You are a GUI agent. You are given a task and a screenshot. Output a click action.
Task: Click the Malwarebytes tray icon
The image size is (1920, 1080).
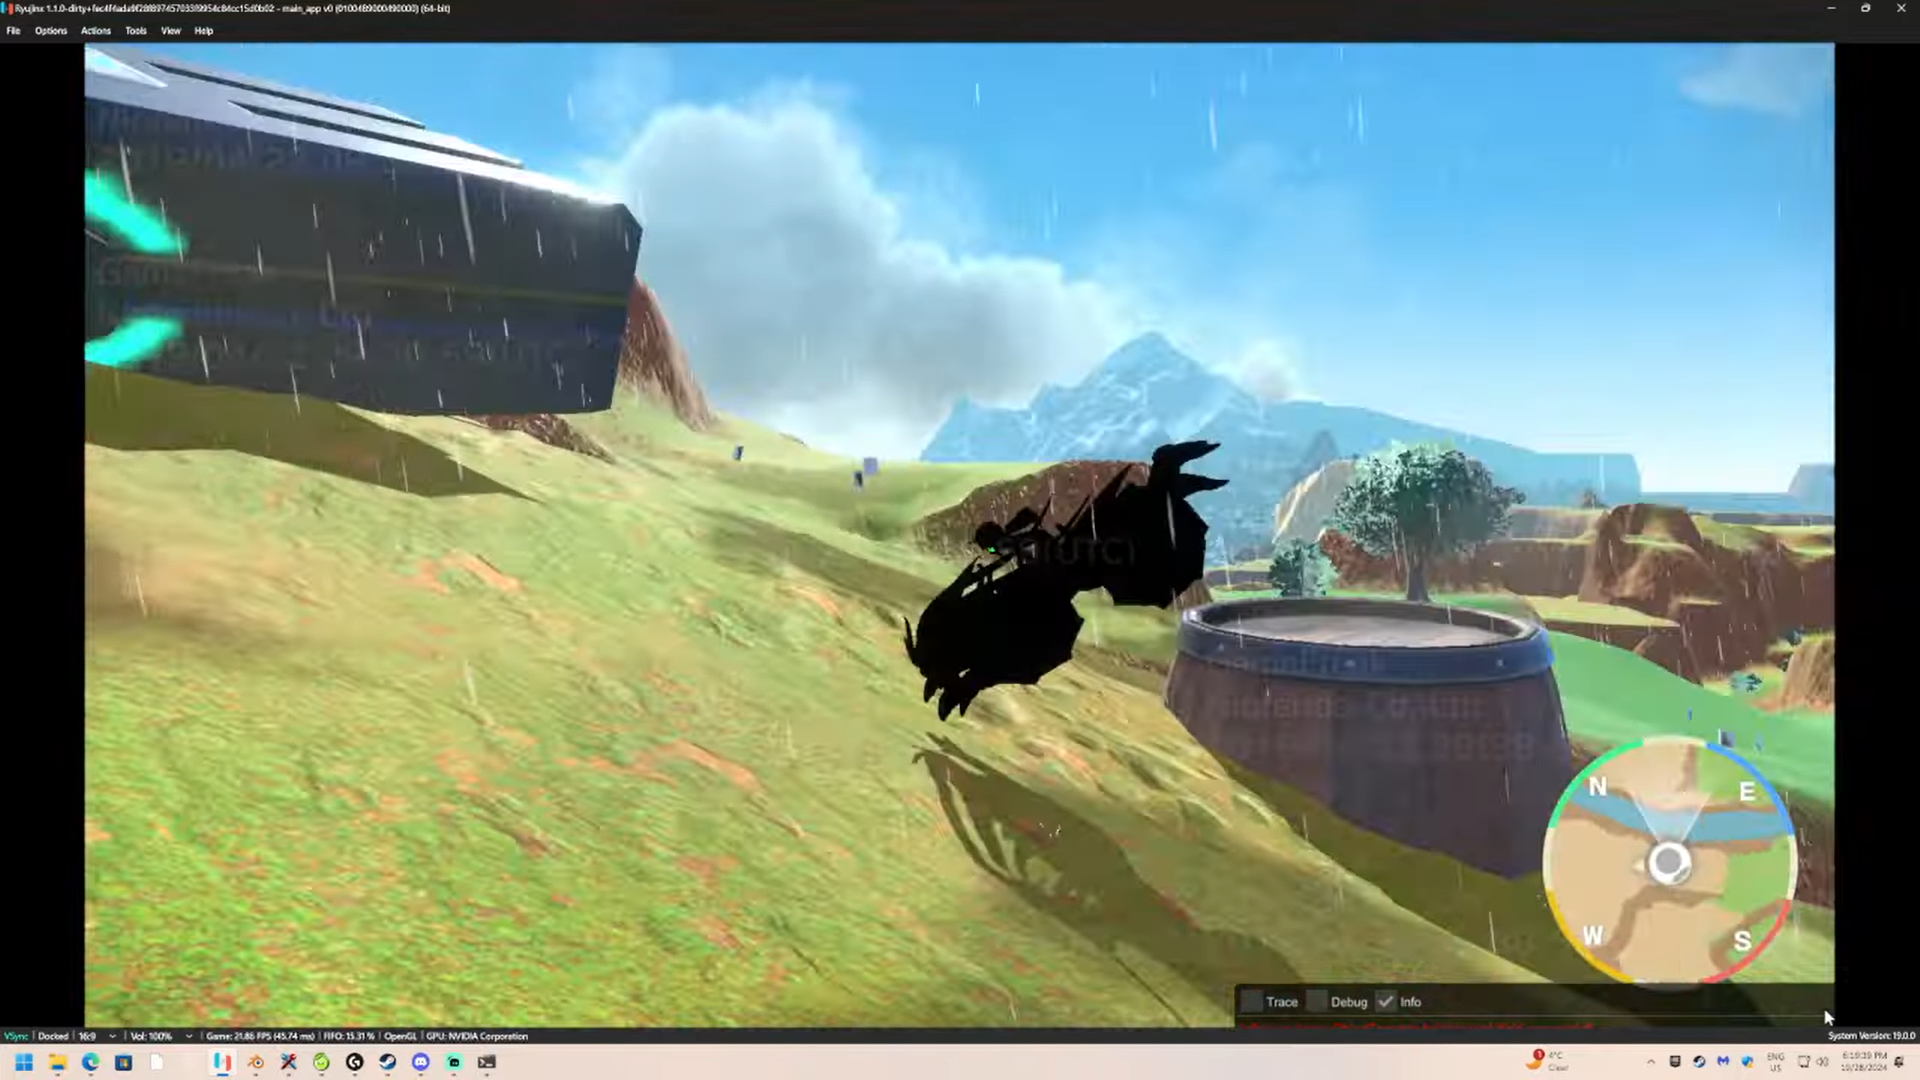(1723, 1062)
